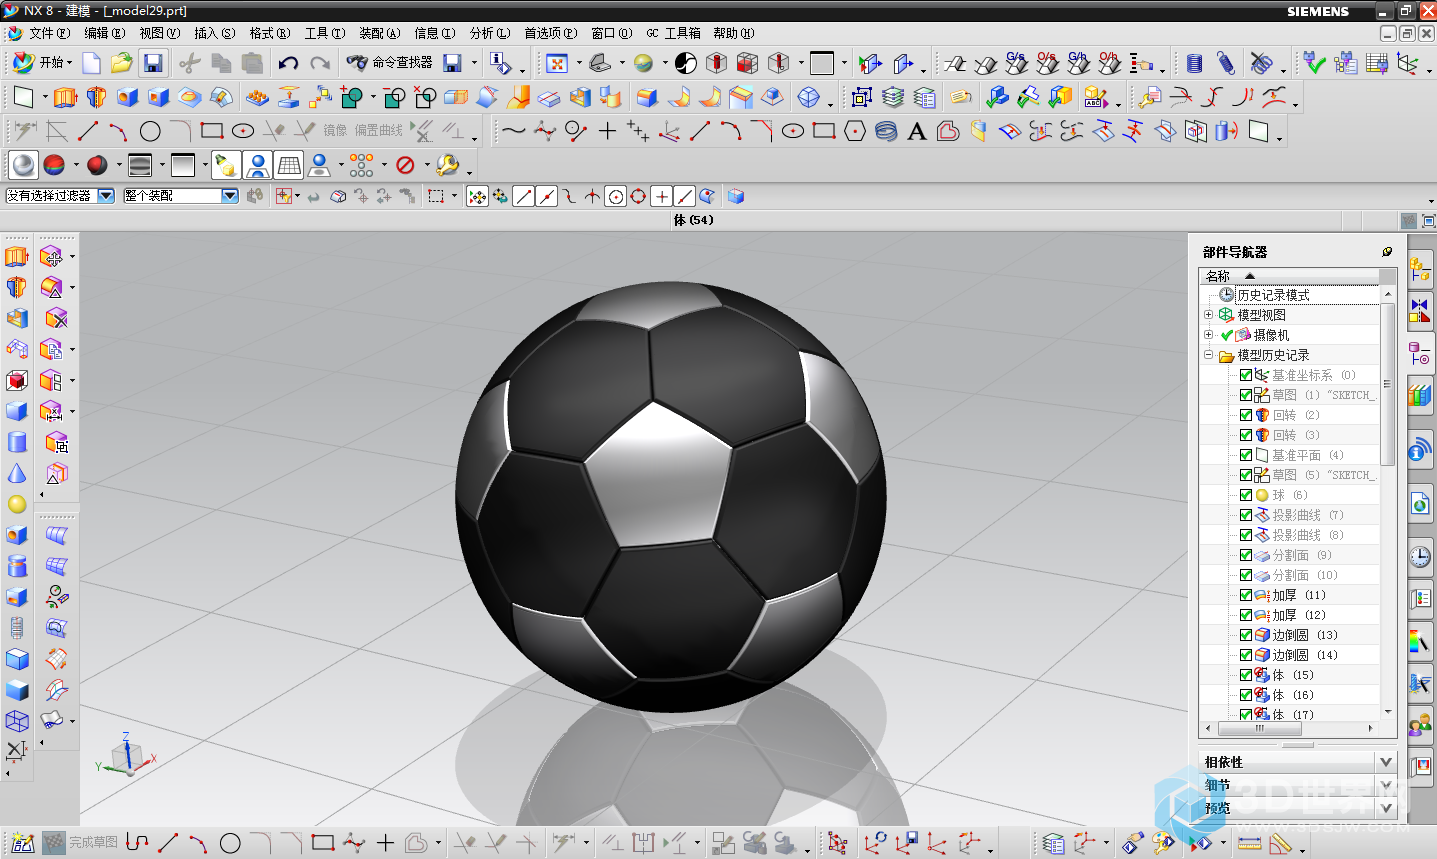Click the Spline curve icon
The width and height of the screenshot is (1437, 859).
pos(513,131)
